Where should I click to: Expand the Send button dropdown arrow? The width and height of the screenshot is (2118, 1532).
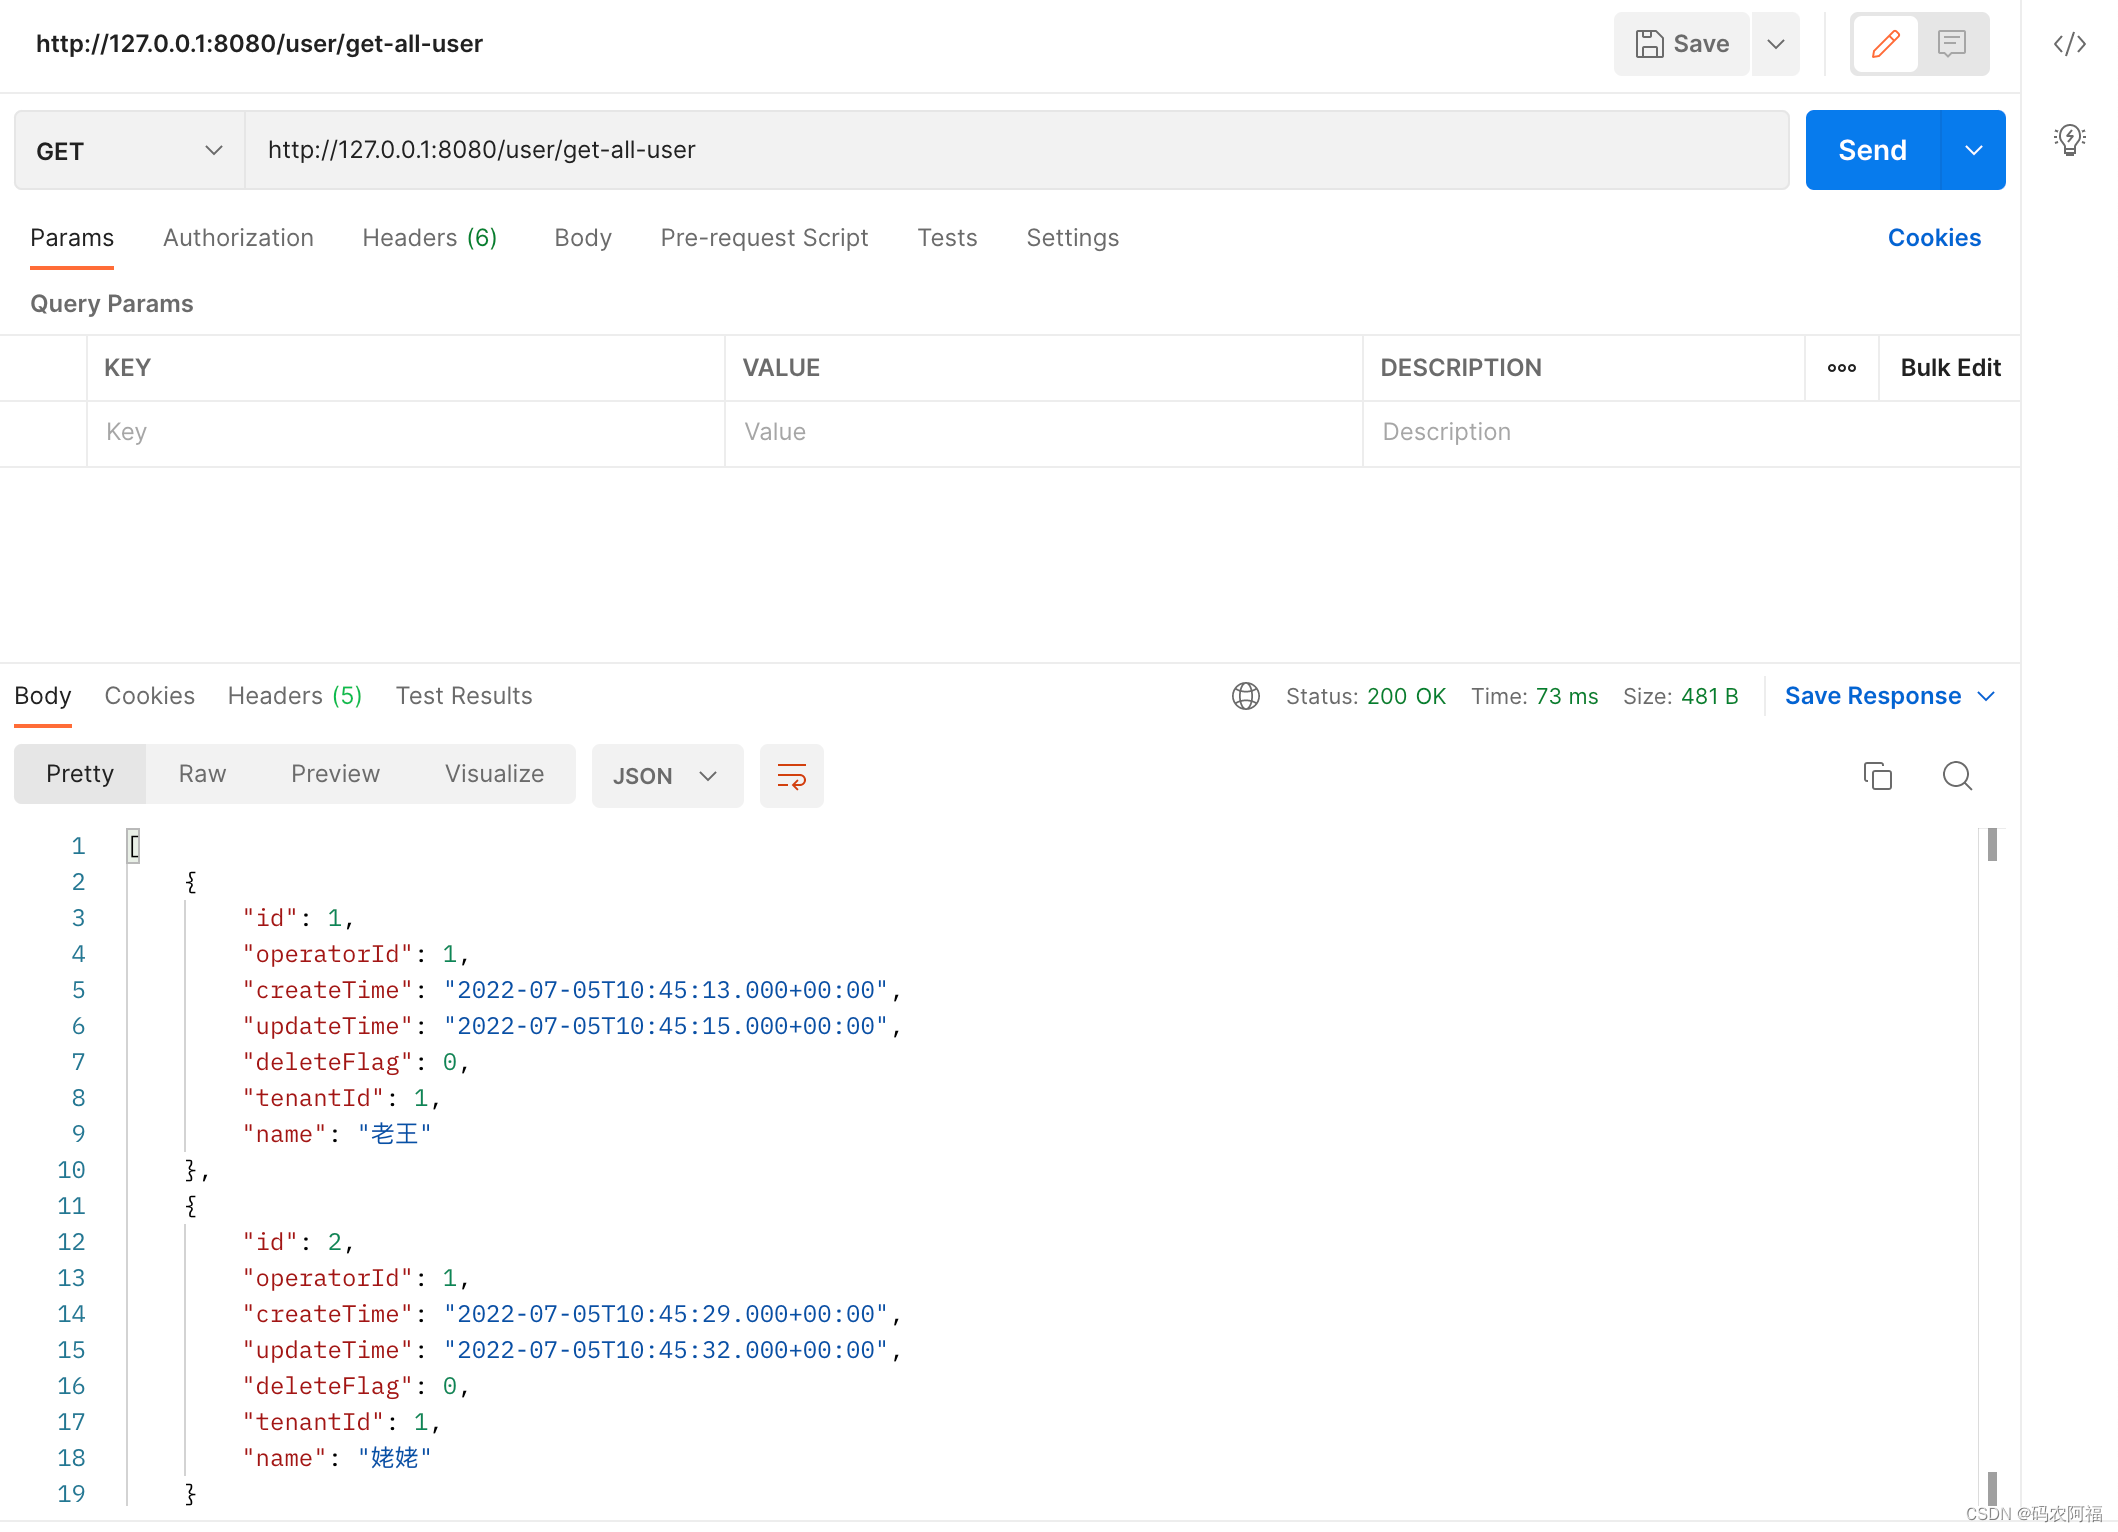pyautogui.click(x=1973, y=150)
